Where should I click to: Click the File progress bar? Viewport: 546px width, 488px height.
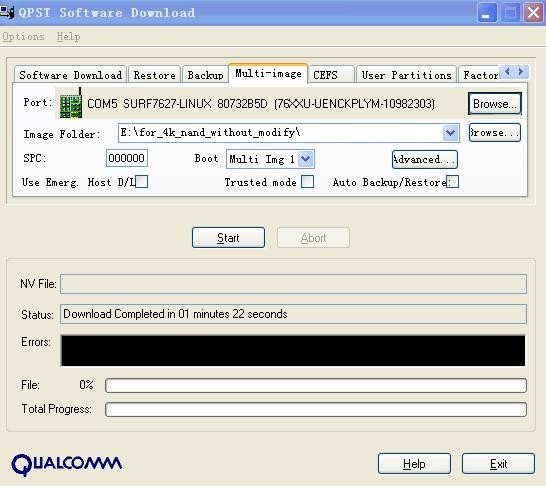click(x=316, y=386)
